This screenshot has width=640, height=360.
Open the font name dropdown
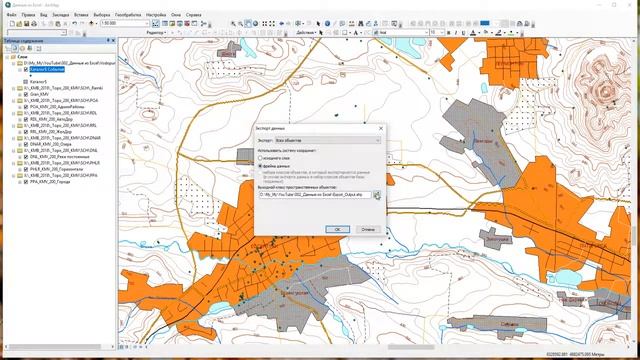(x=427, y=33)
